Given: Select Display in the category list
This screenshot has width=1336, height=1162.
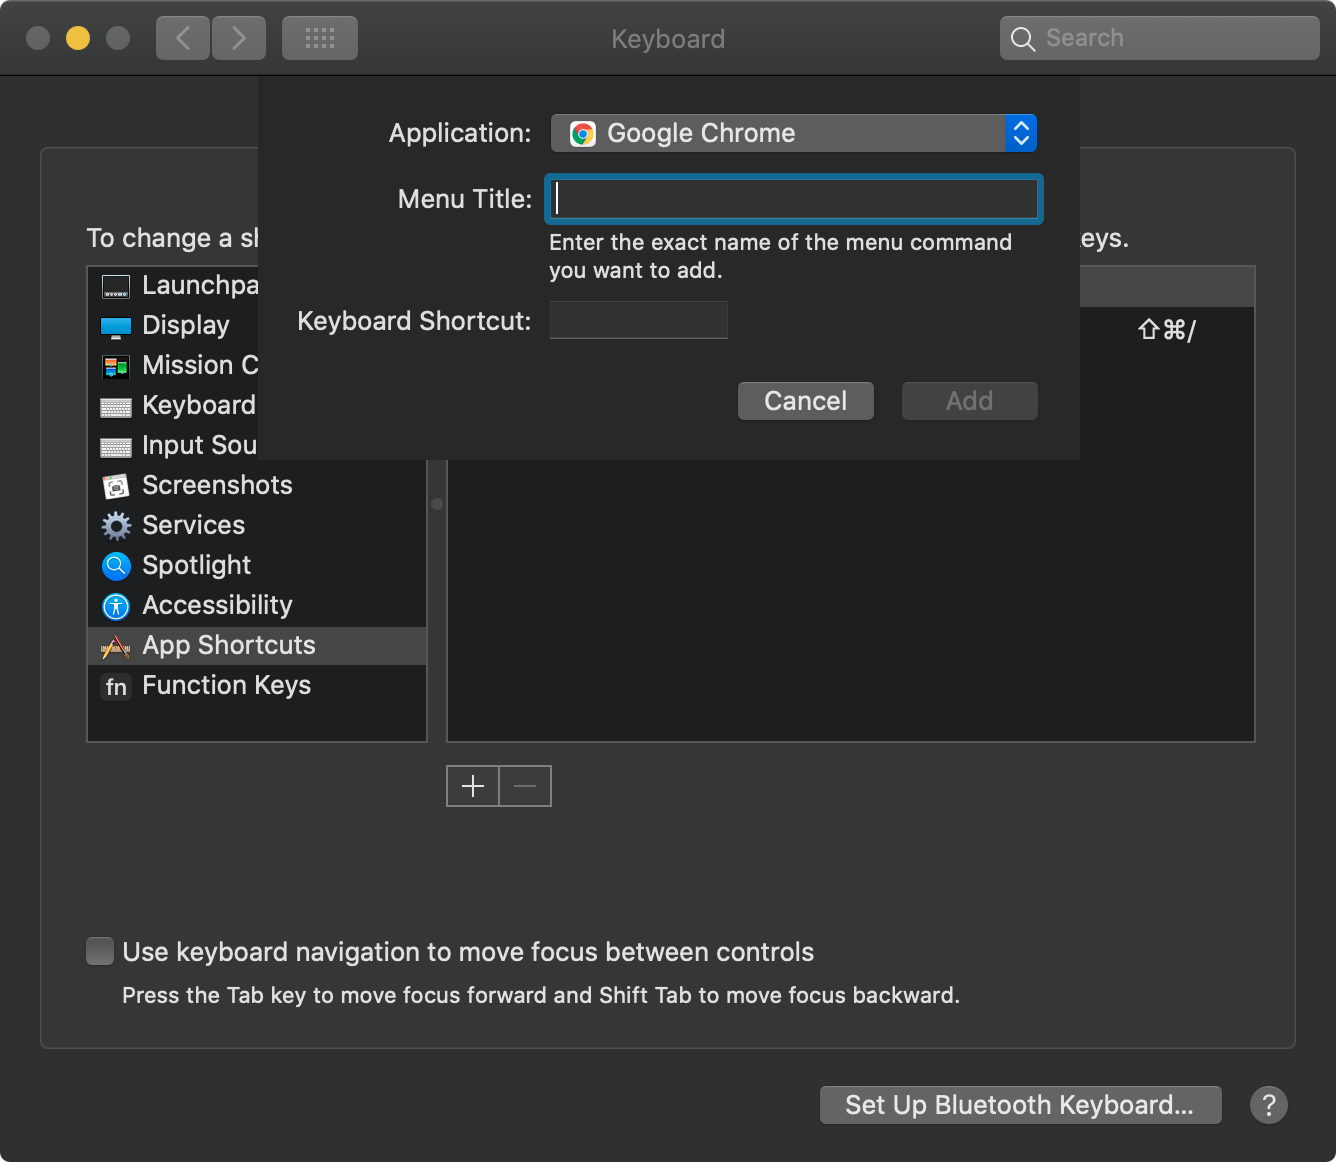Looking at the screenshot, I should (173, 325).
